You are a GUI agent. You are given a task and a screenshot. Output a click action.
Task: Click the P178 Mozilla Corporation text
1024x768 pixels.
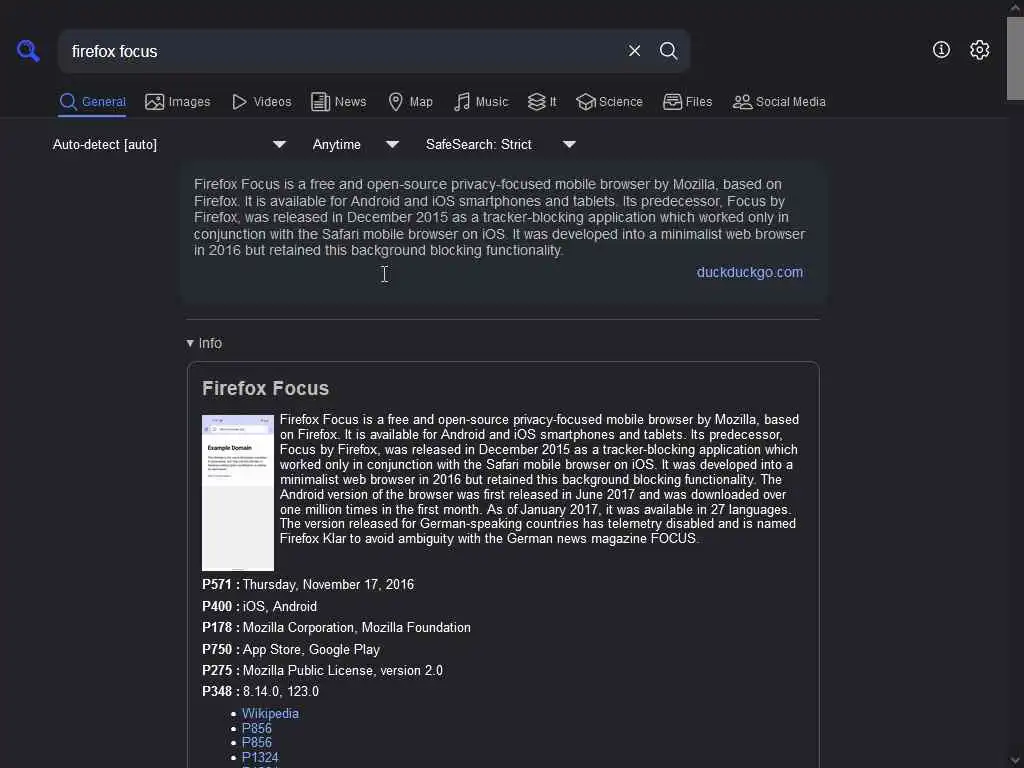tap(357, 628)
